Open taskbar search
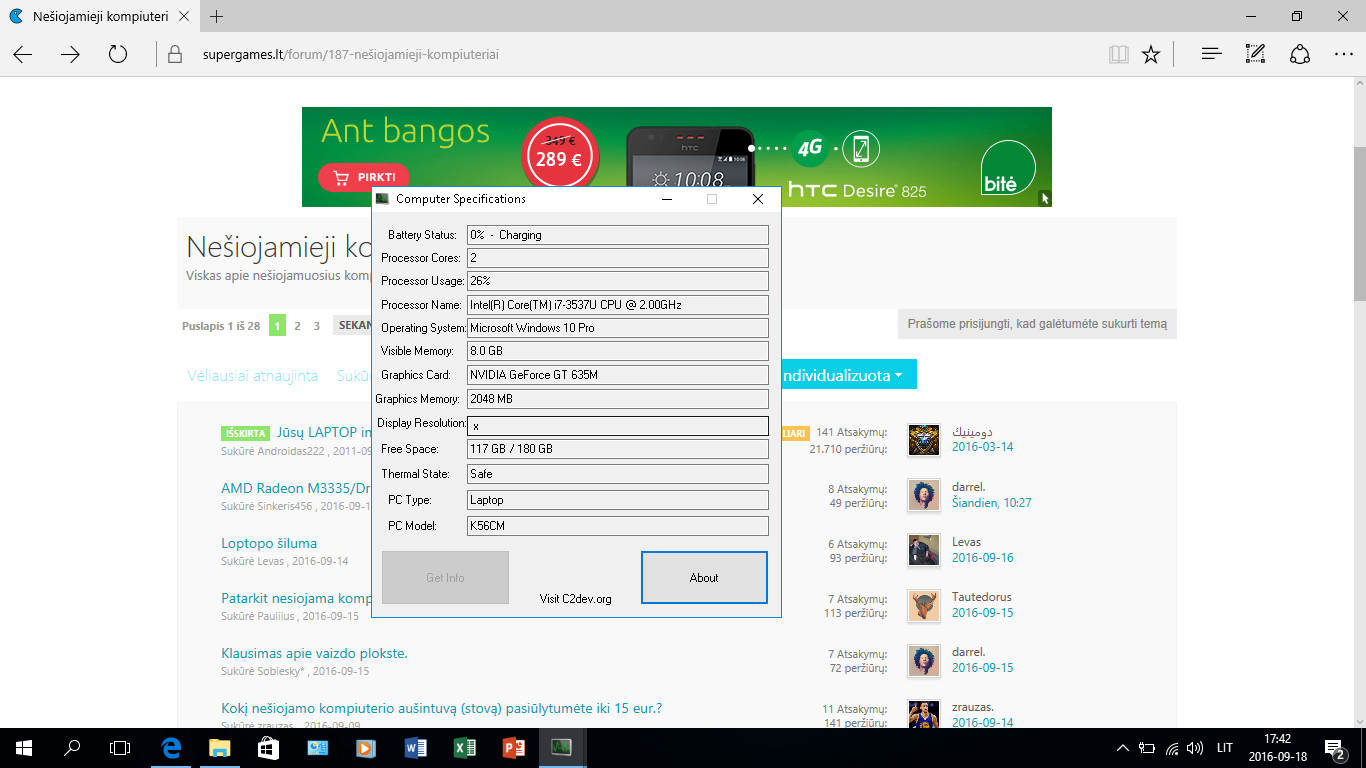Screen dimensions: 1366x768 pos(72,747)
